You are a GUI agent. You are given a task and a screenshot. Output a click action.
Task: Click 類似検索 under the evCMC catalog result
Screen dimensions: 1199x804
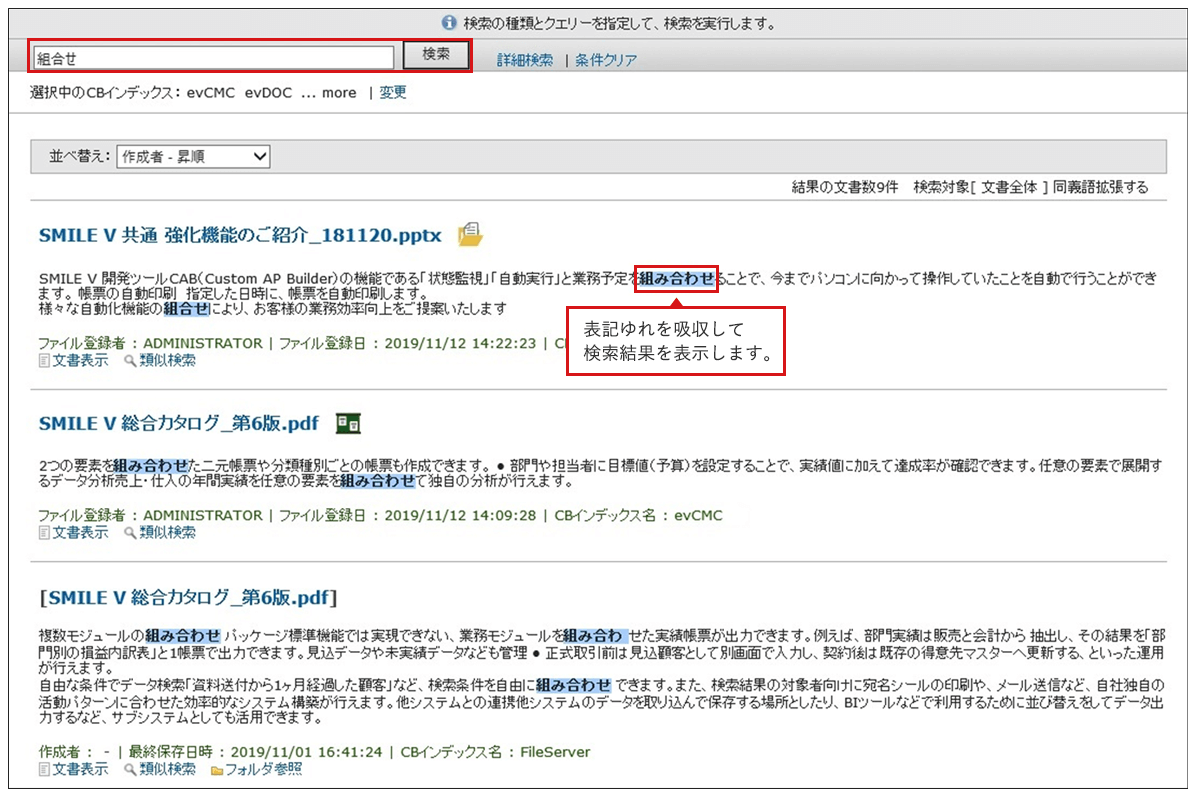[167, 532]
